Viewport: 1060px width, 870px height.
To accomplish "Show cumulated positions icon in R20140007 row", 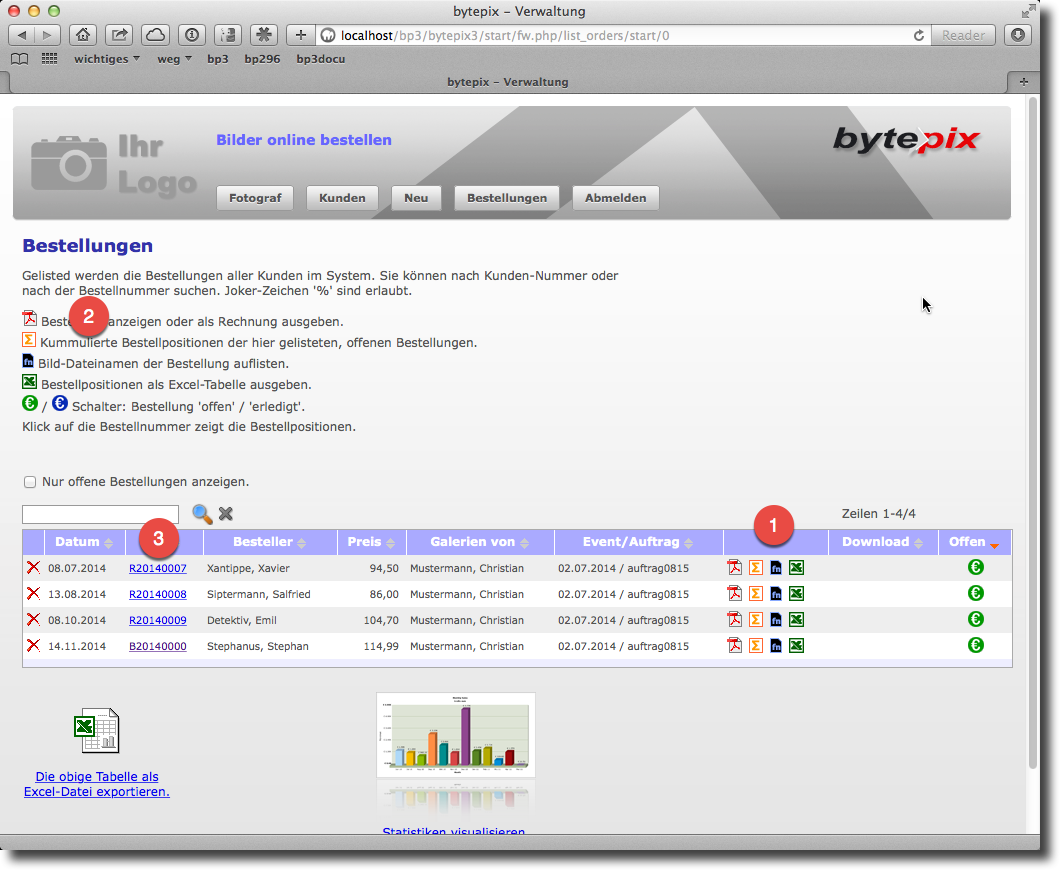I will (x=755, y=567).
